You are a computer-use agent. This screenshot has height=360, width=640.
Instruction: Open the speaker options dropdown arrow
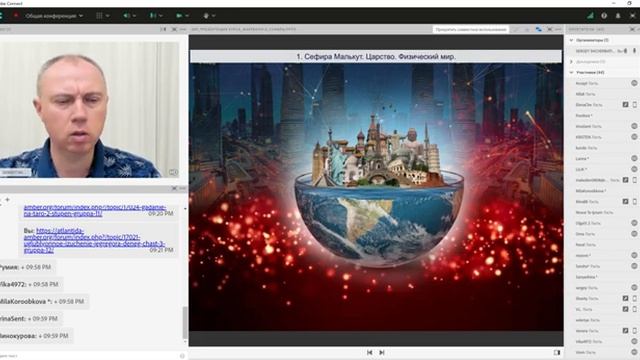tap(134, 16)
